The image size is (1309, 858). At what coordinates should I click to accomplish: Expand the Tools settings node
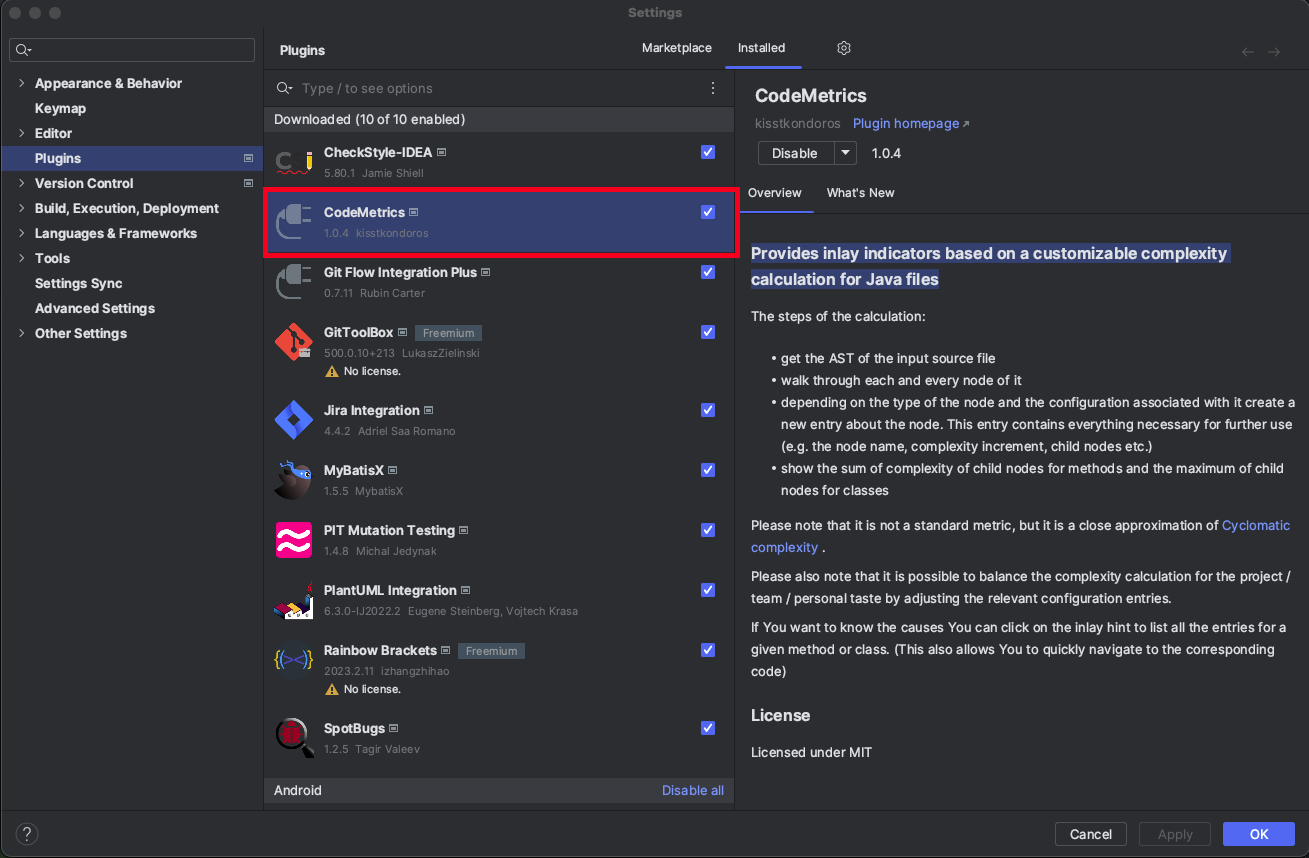[x=21, y=258]
